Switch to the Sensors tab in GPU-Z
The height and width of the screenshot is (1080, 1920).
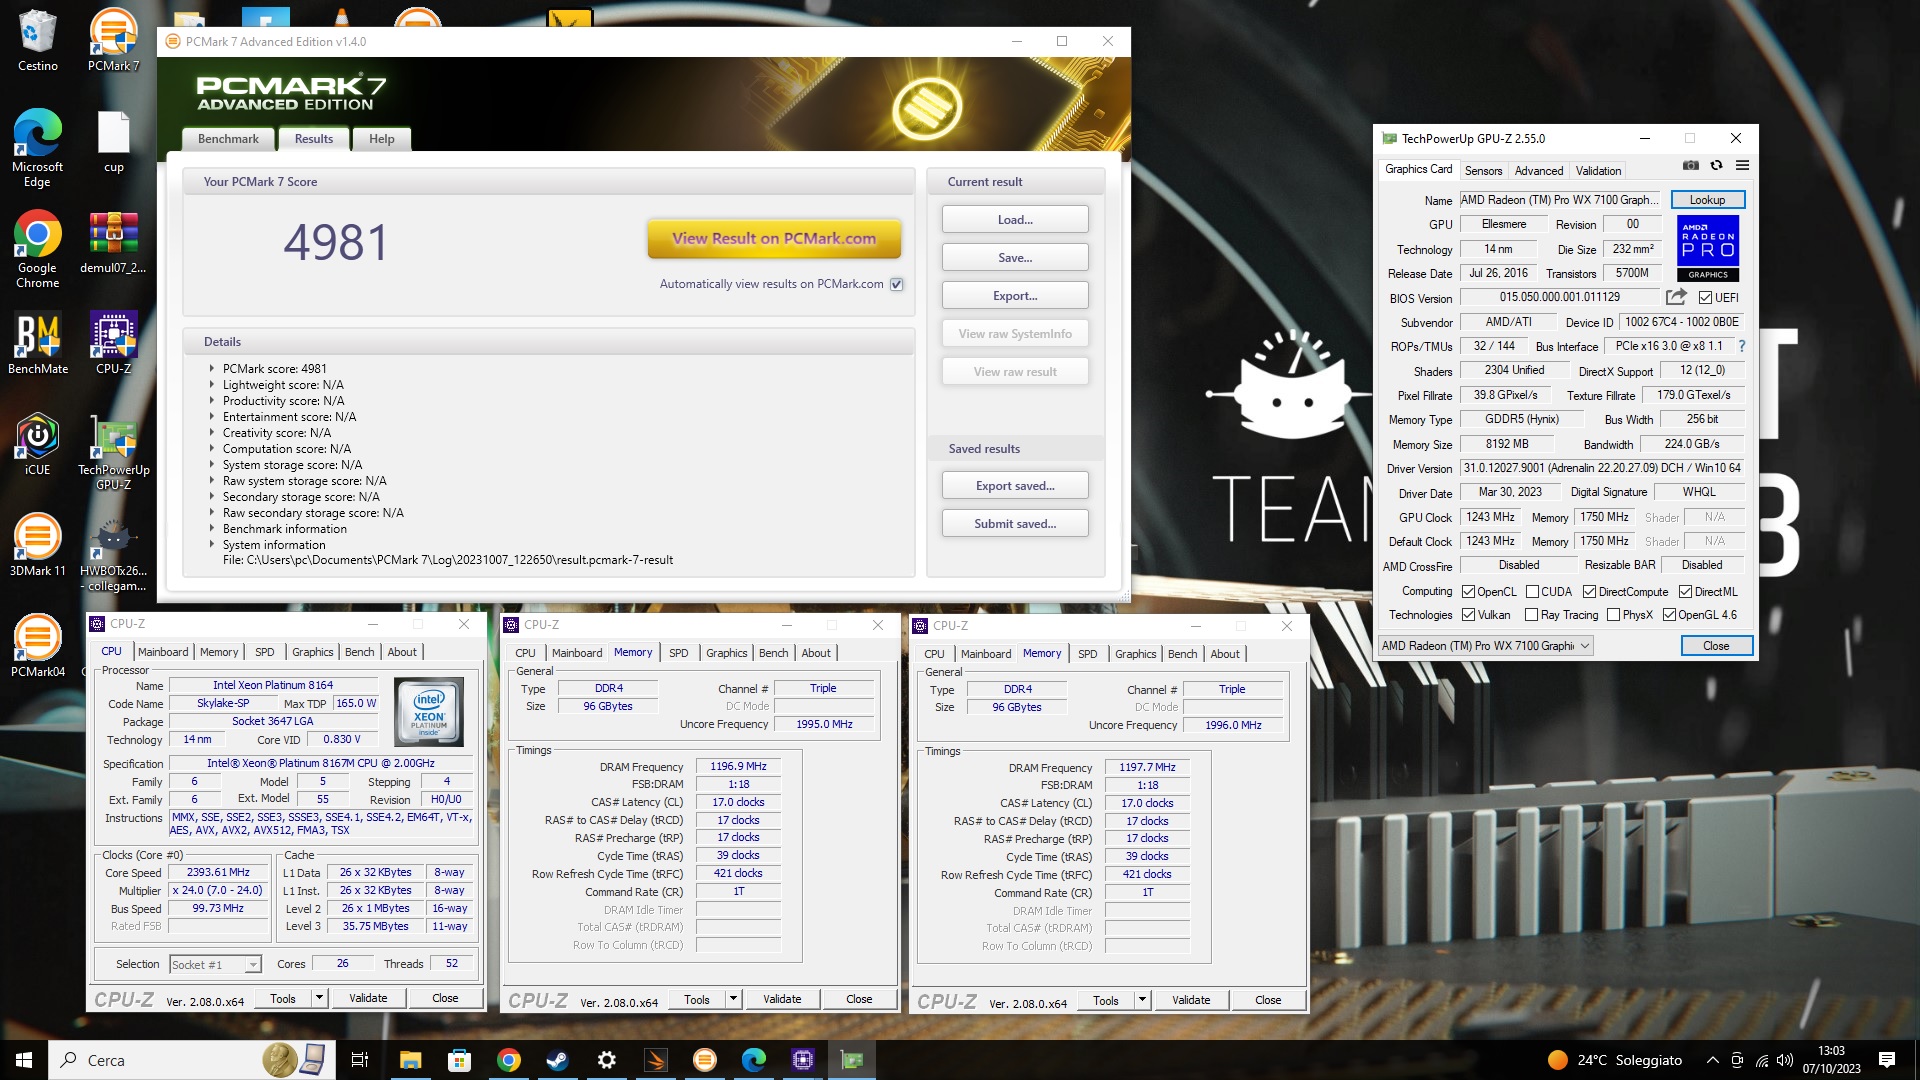pos(1483,171)
